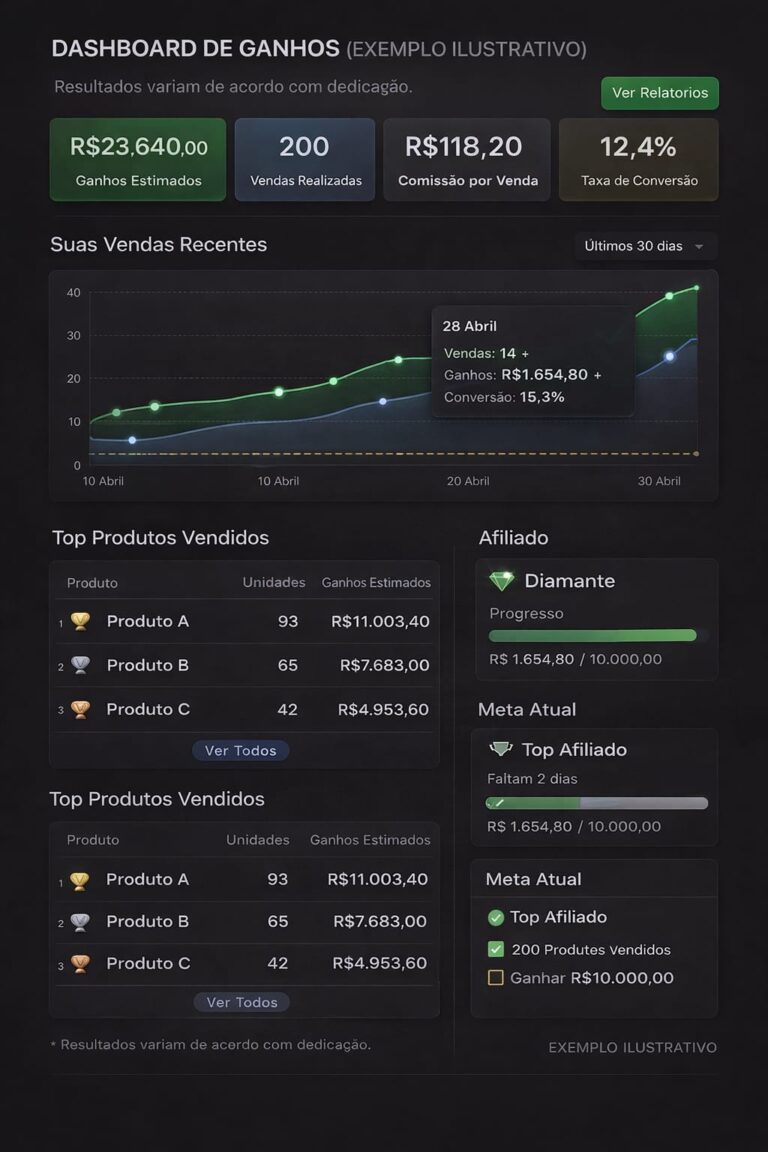Click the bronze trophy icon beside Produto C in the upper table
This screenshot has height=1152, width=768.
tap(81, 709)
